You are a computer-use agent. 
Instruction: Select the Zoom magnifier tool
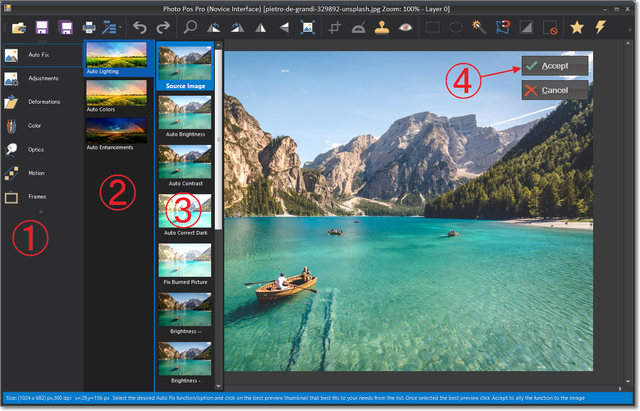[191, 28]
